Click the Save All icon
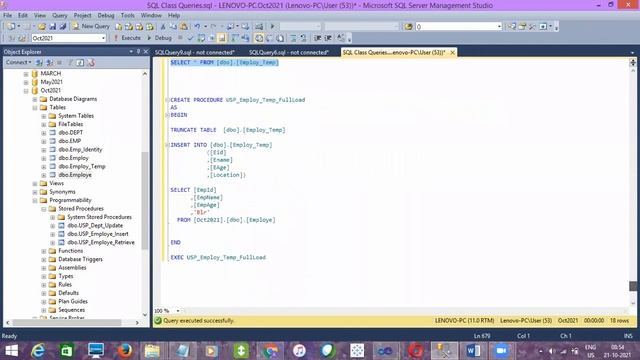Screen dimensions: 640x360 (x=62, y=27)
